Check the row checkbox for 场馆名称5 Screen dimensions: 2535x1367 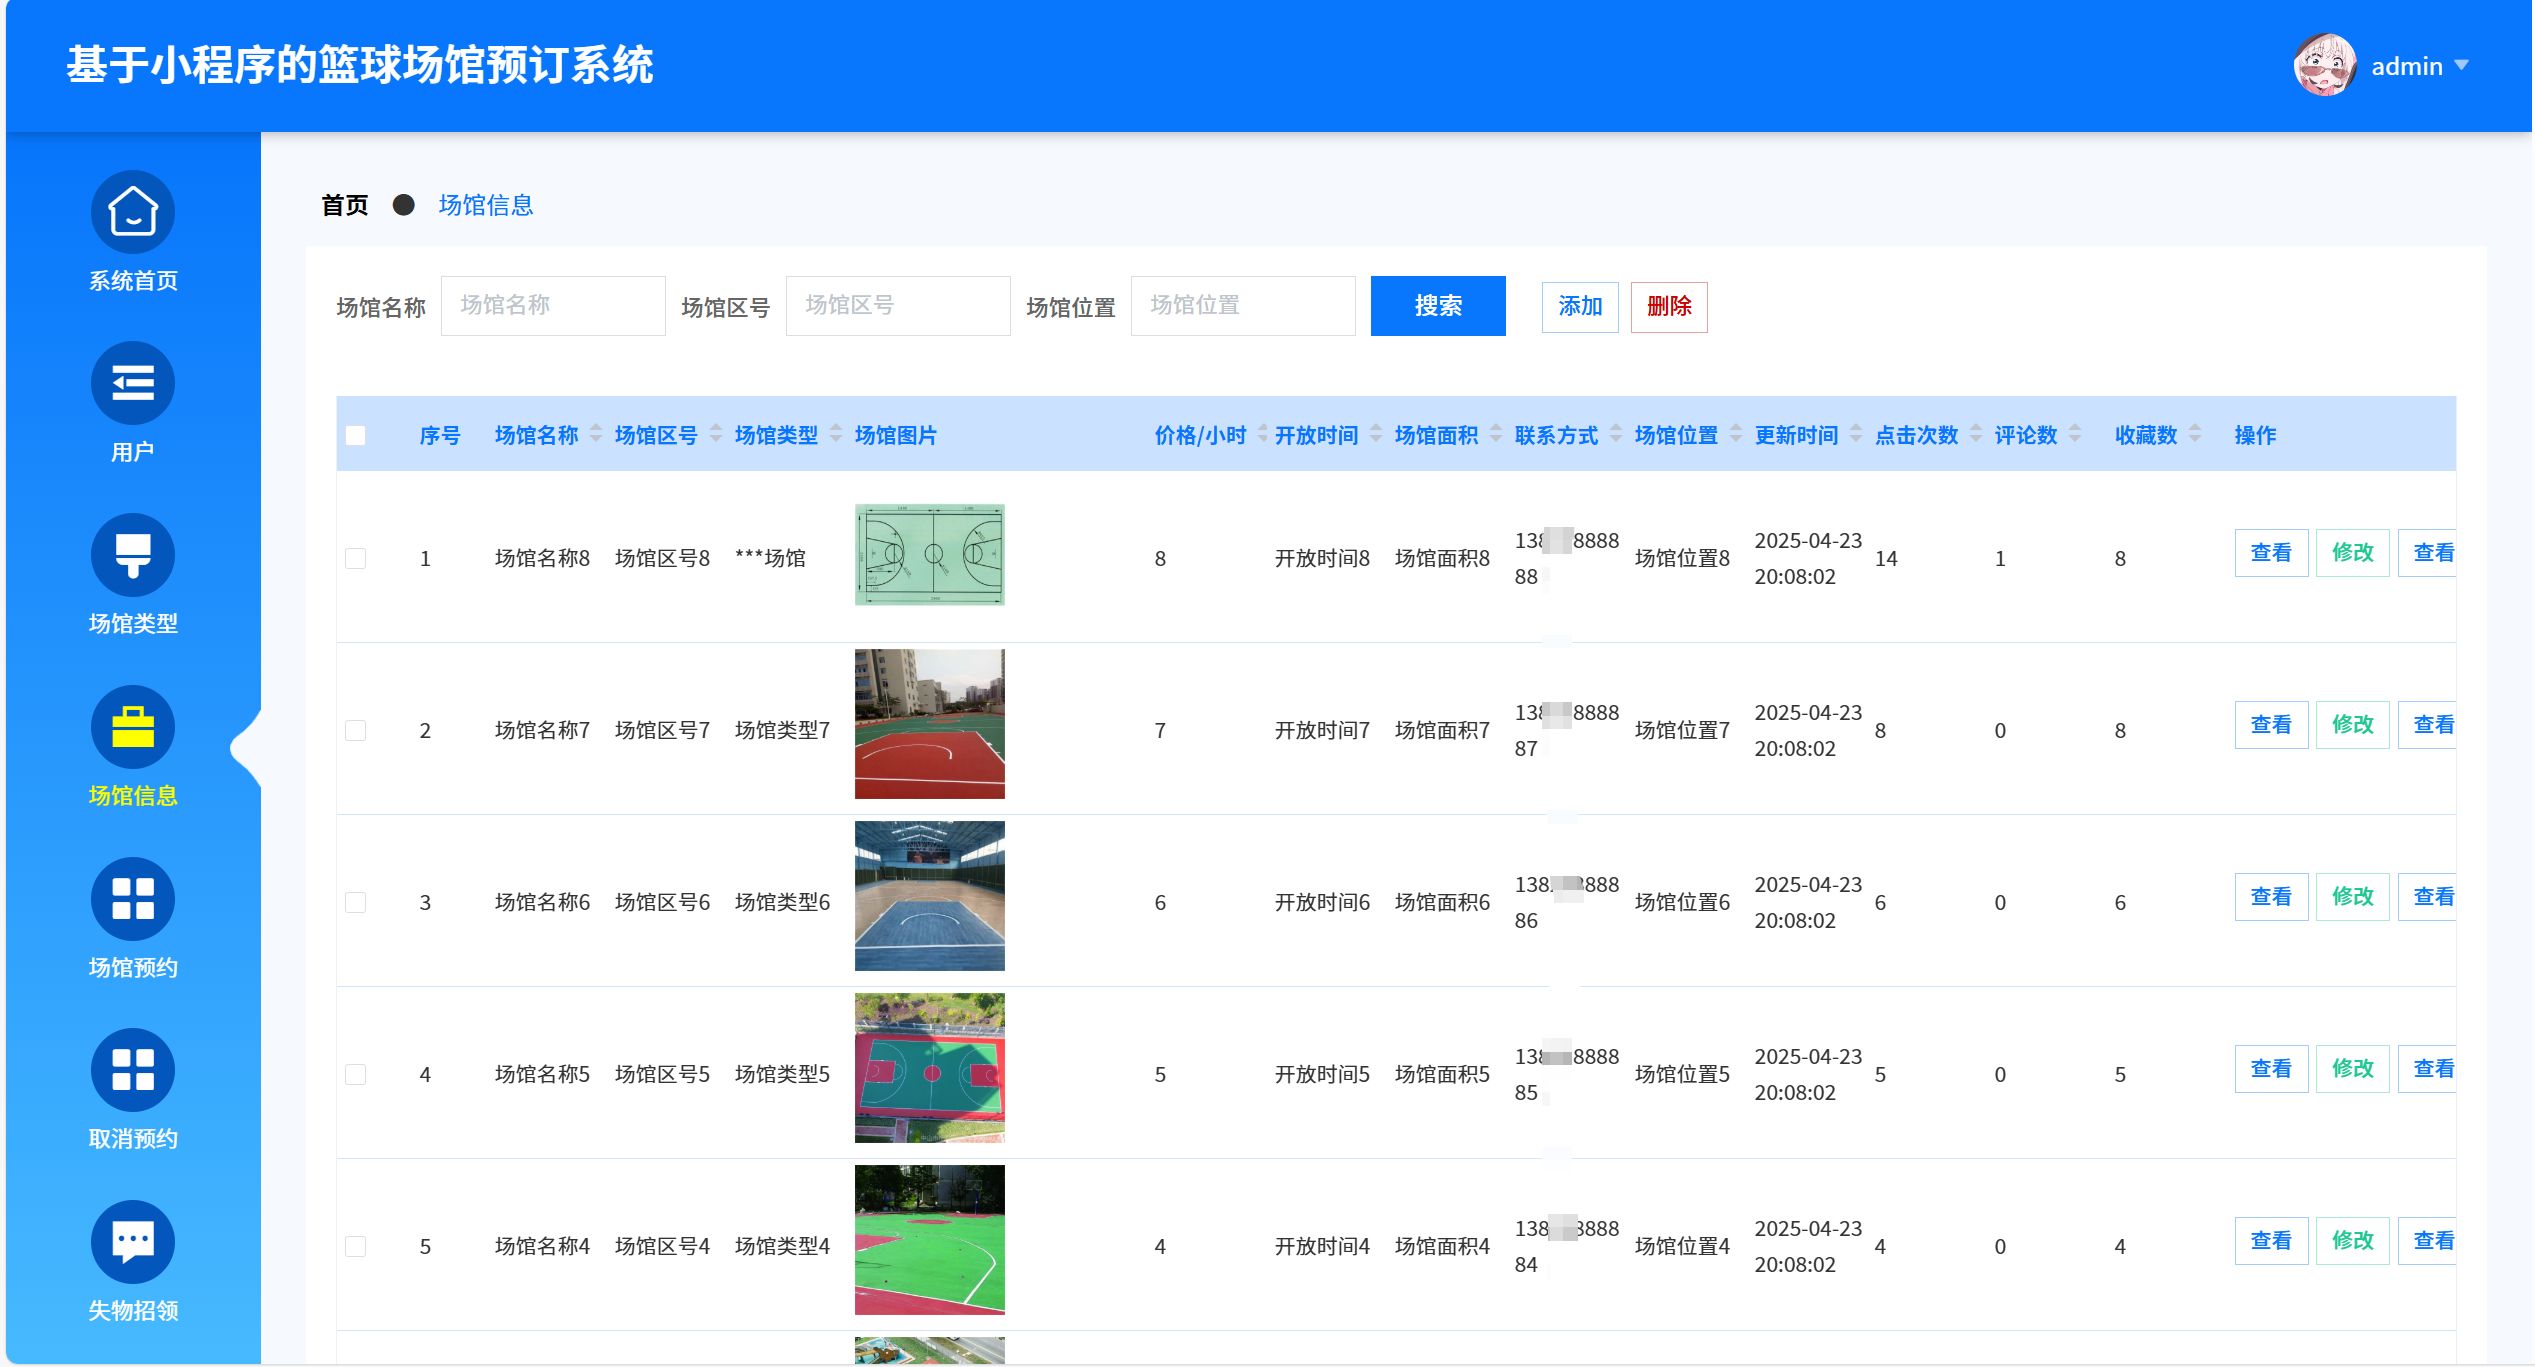pos(355,1074)
